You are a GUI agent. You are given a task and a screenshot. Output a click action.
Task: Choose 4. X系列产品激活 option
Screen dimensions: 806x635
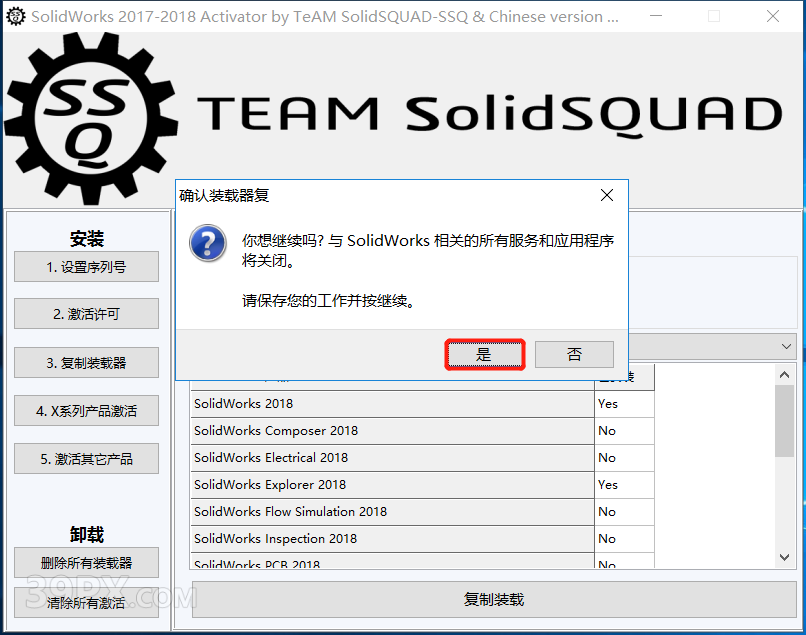[x=86, y=411]
